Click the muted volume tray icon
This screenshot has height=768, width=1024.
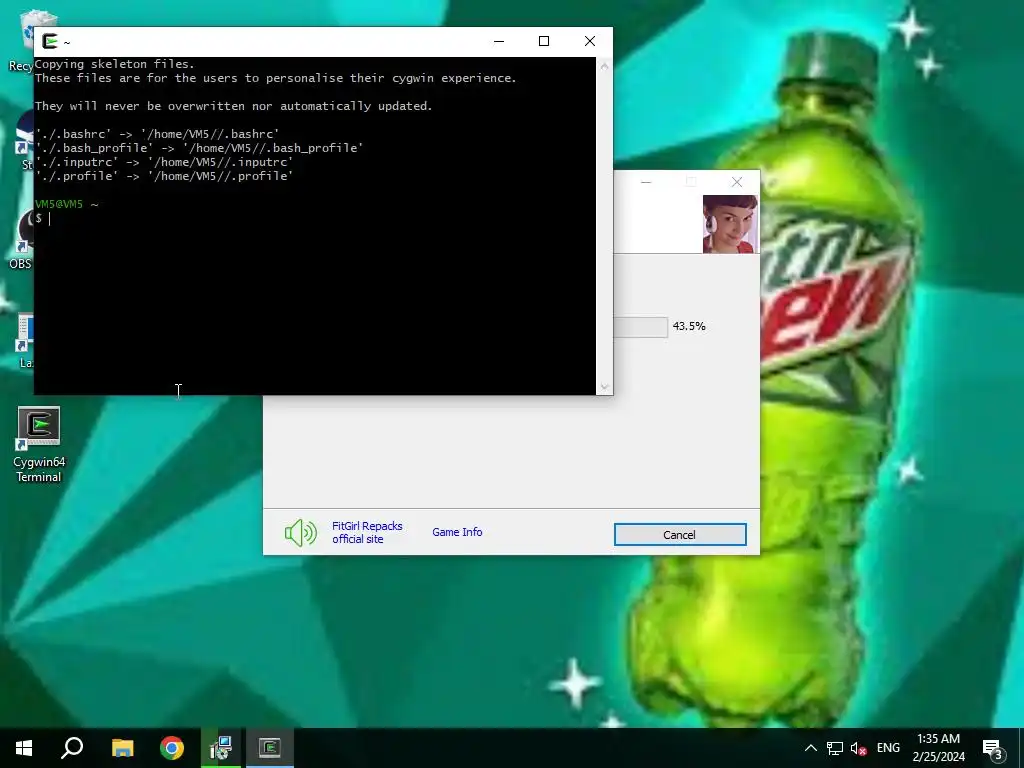click(x=858, y=748)
